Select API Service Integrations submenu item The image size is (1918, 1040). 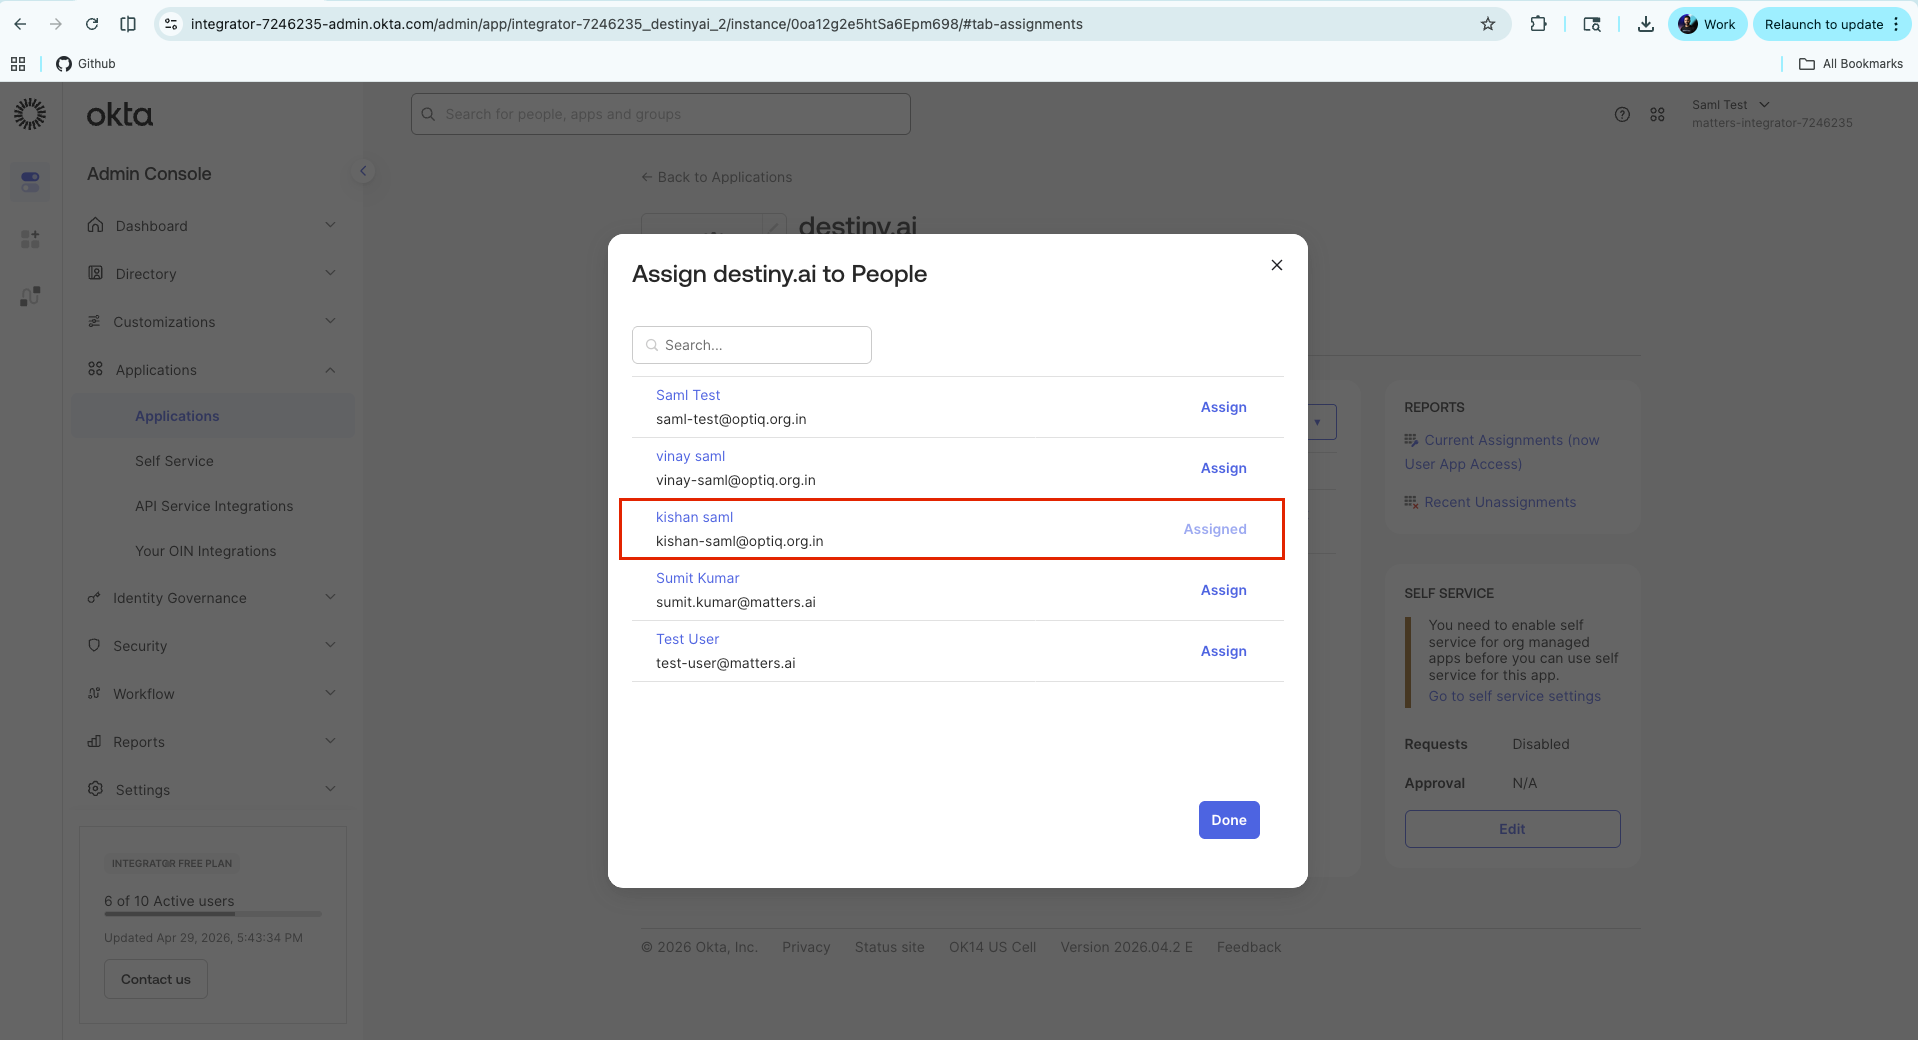click(x=214, y=506)
